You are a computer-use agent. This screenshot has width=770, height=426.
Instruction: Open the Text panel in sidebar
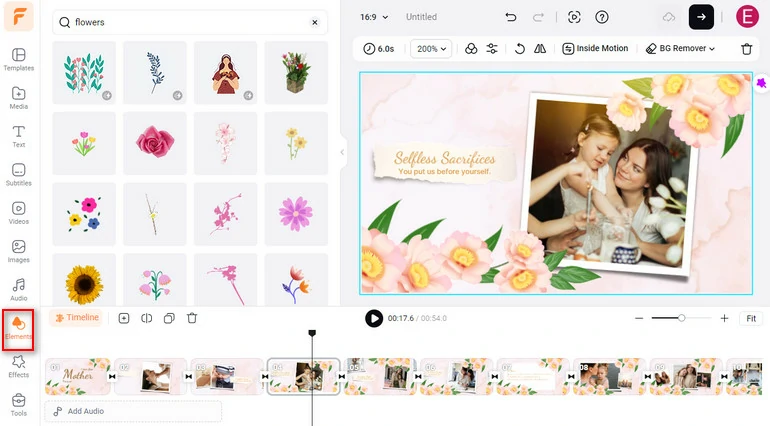point(19,136)
